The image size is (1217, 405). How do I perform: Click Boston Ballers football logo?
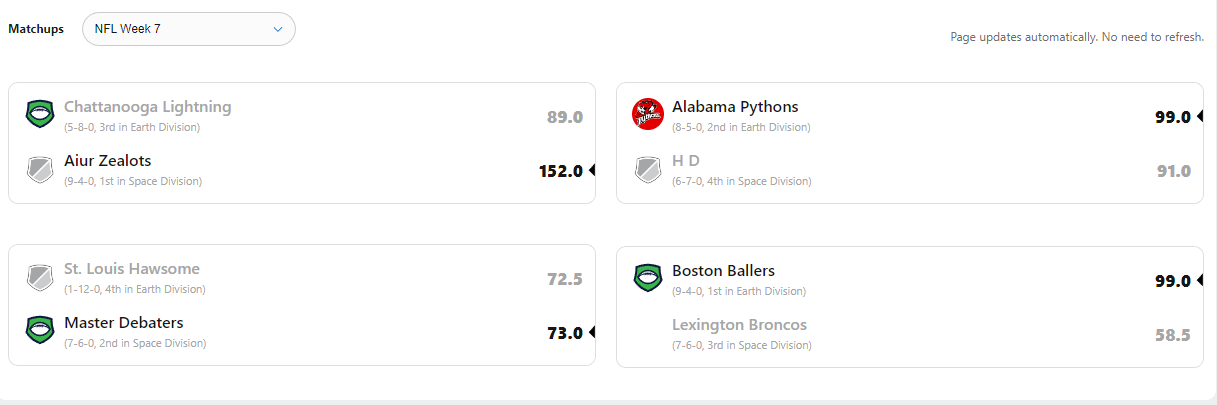coord(648,277)
